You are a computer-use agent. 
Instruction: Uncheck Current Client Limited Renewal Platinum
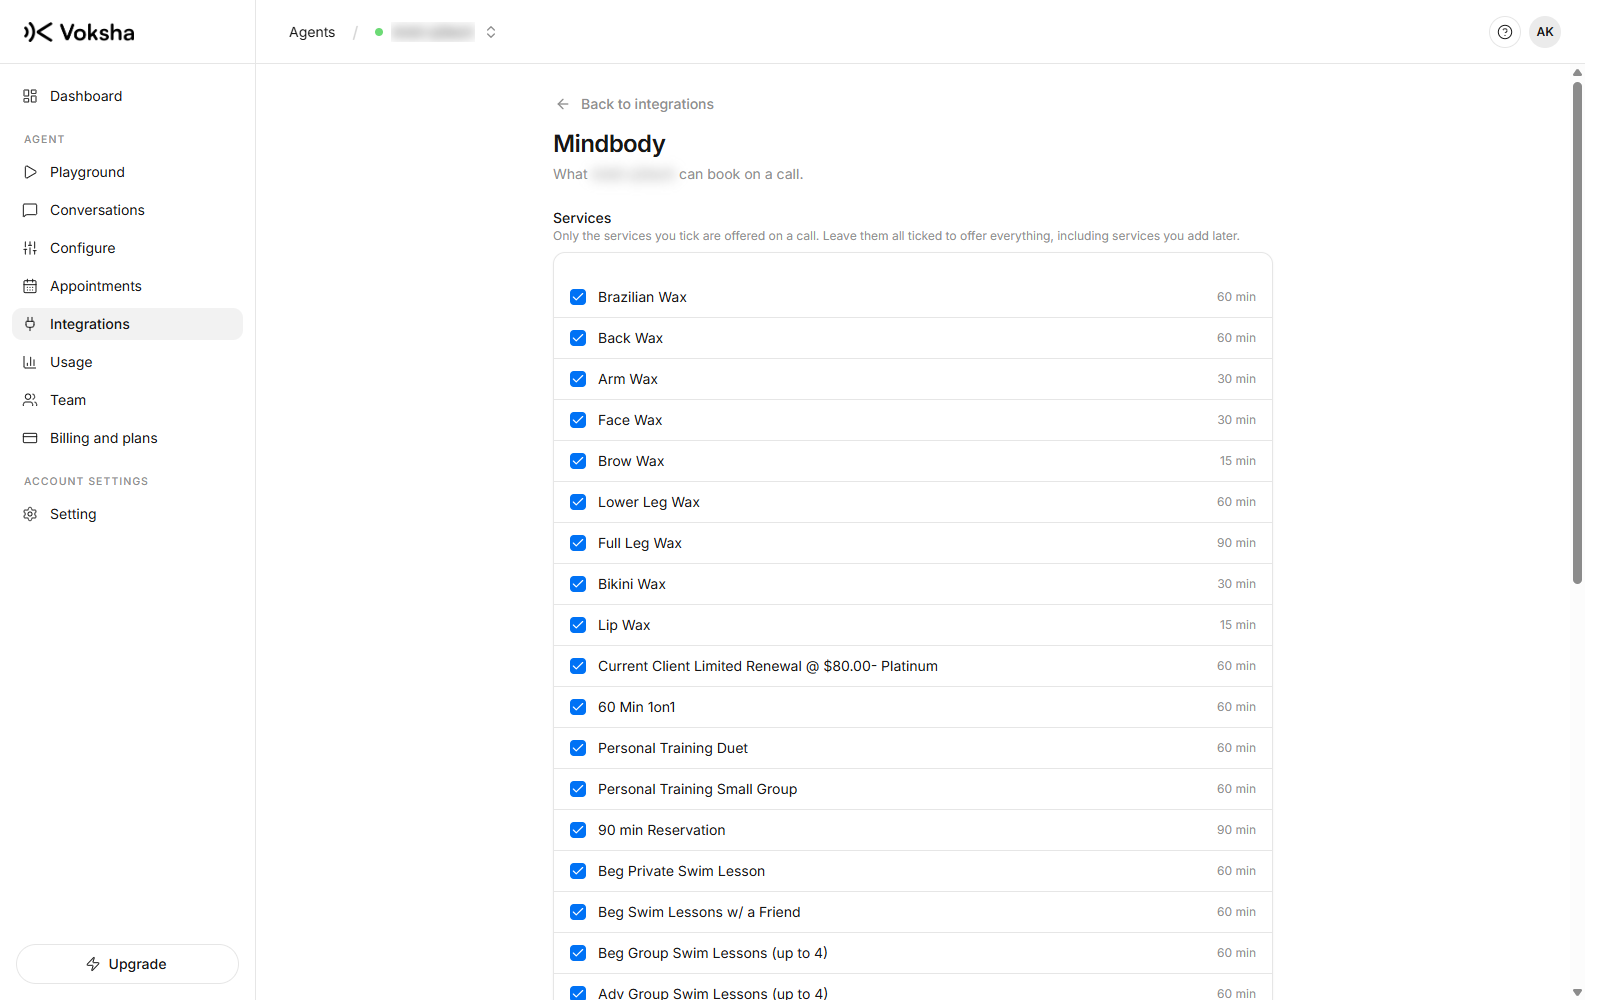click(578, 666)
